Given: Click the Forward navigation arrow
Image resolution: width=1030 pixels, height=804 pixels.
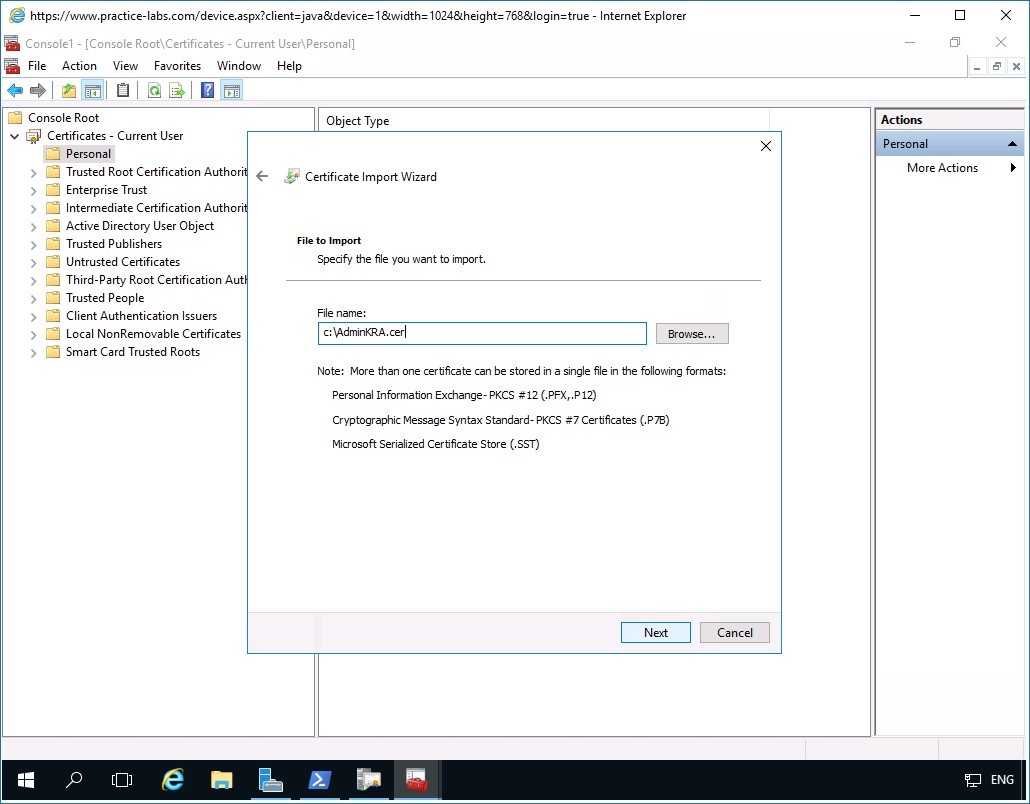Looking at the screenshot, I should point(38,90).
